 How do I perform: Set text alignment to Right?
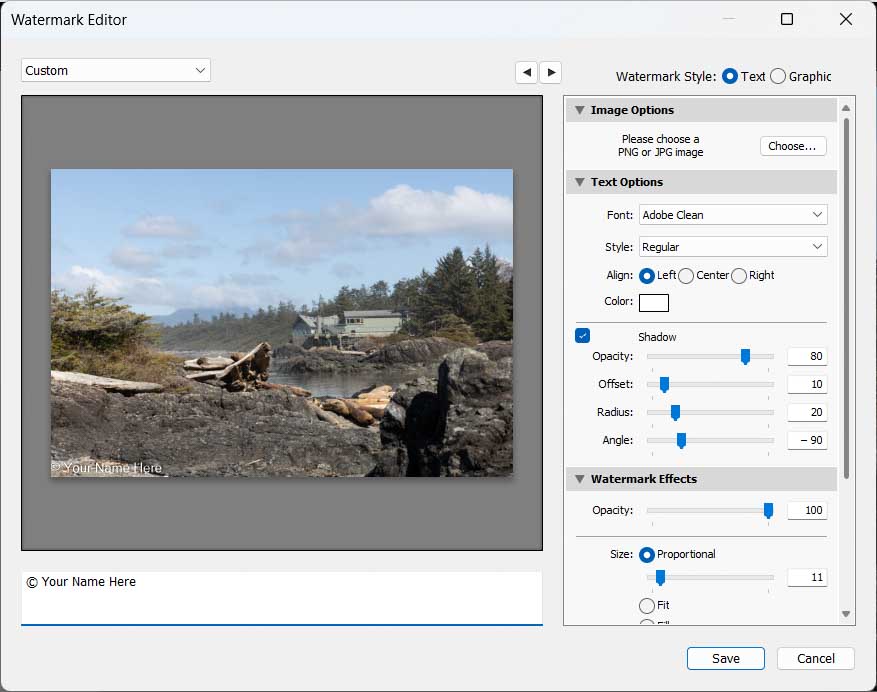[x=739, y=276]
